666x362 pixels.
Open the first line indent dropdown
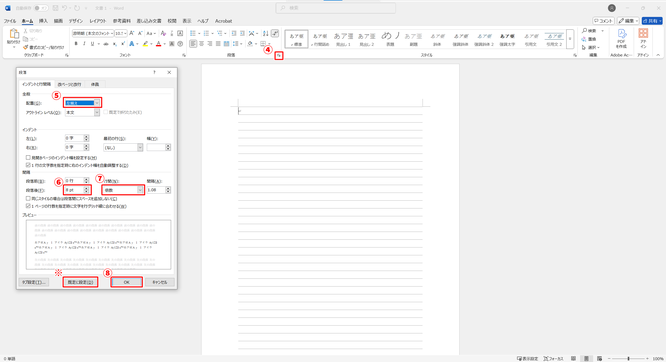point(140,147)
